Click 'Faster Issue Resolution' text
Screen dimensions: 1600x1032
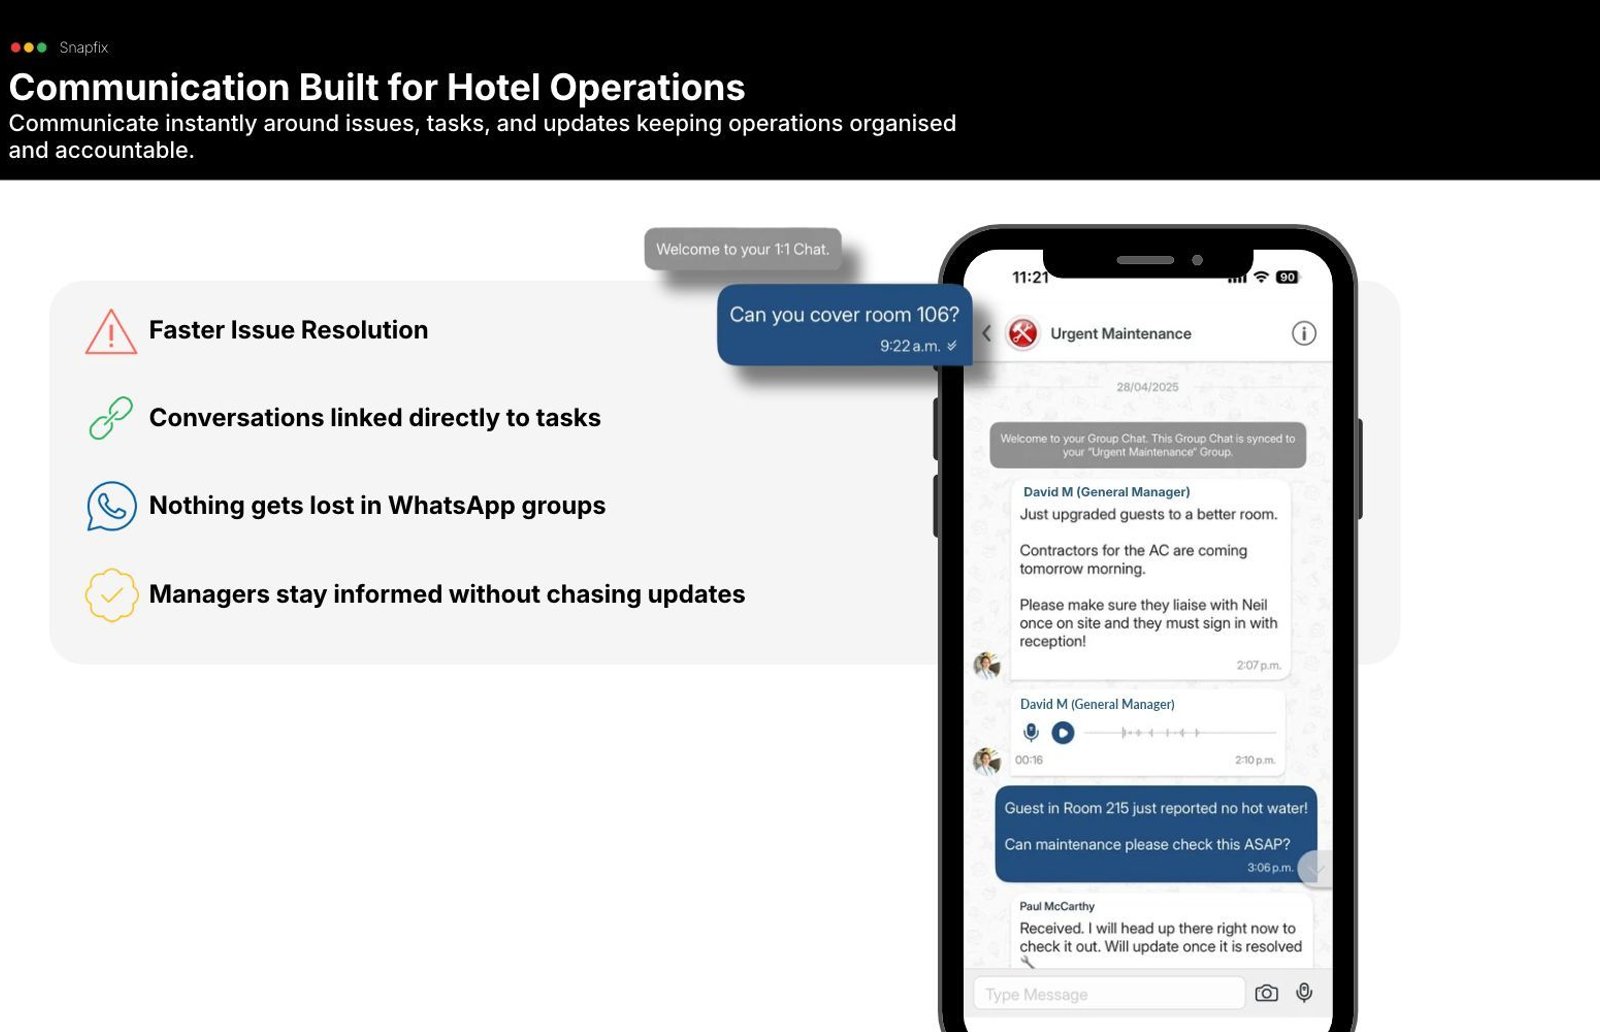[288, 330]
